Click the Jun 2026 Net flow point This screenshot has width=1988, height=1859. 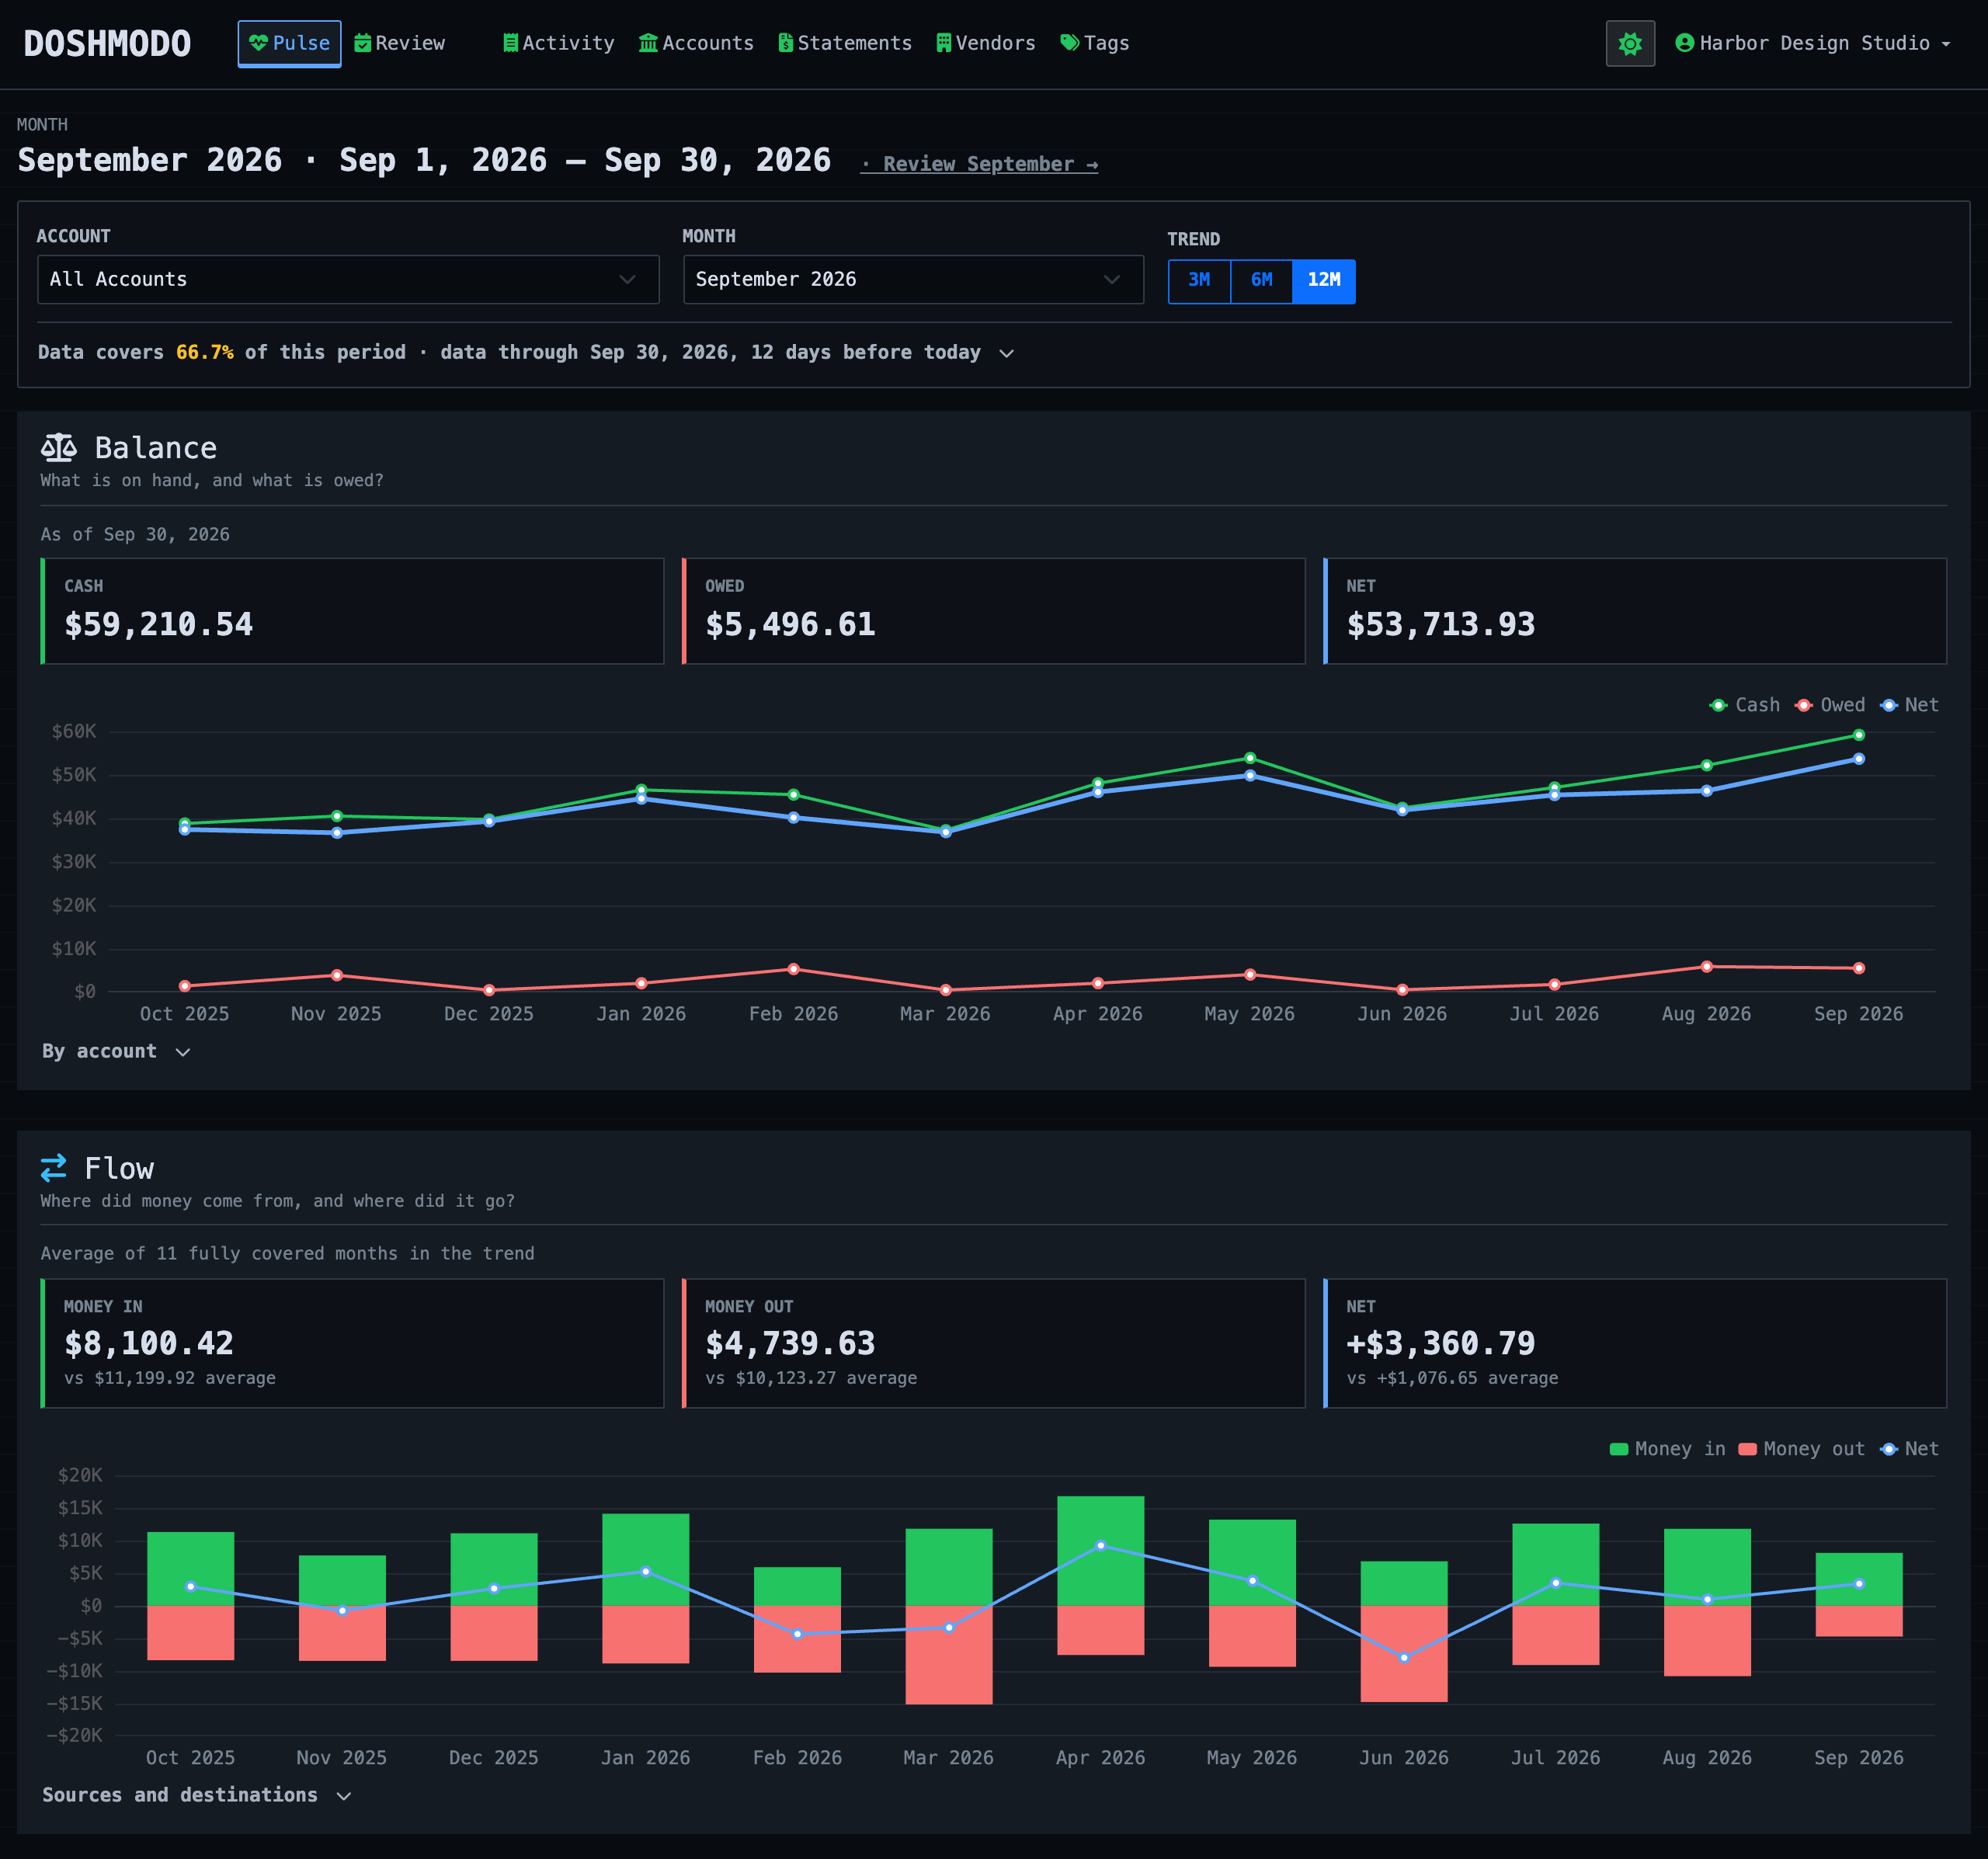click(x=1404, y=1658)
